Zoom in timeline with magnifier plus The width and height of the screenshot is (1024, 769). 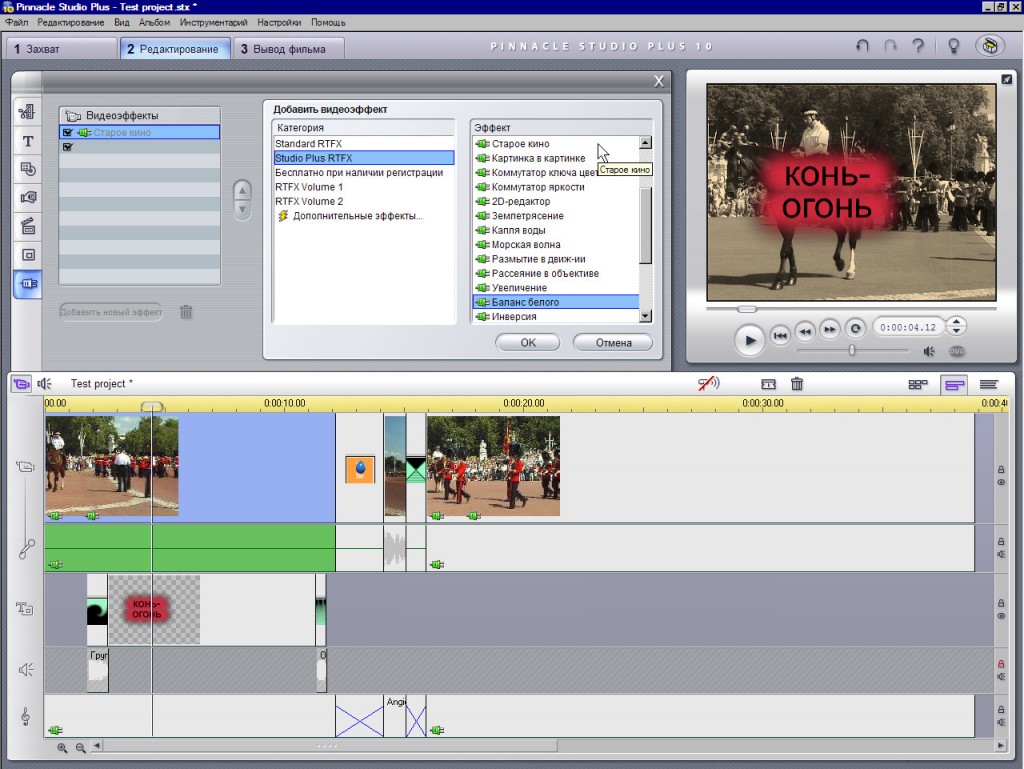pos(62,747)
